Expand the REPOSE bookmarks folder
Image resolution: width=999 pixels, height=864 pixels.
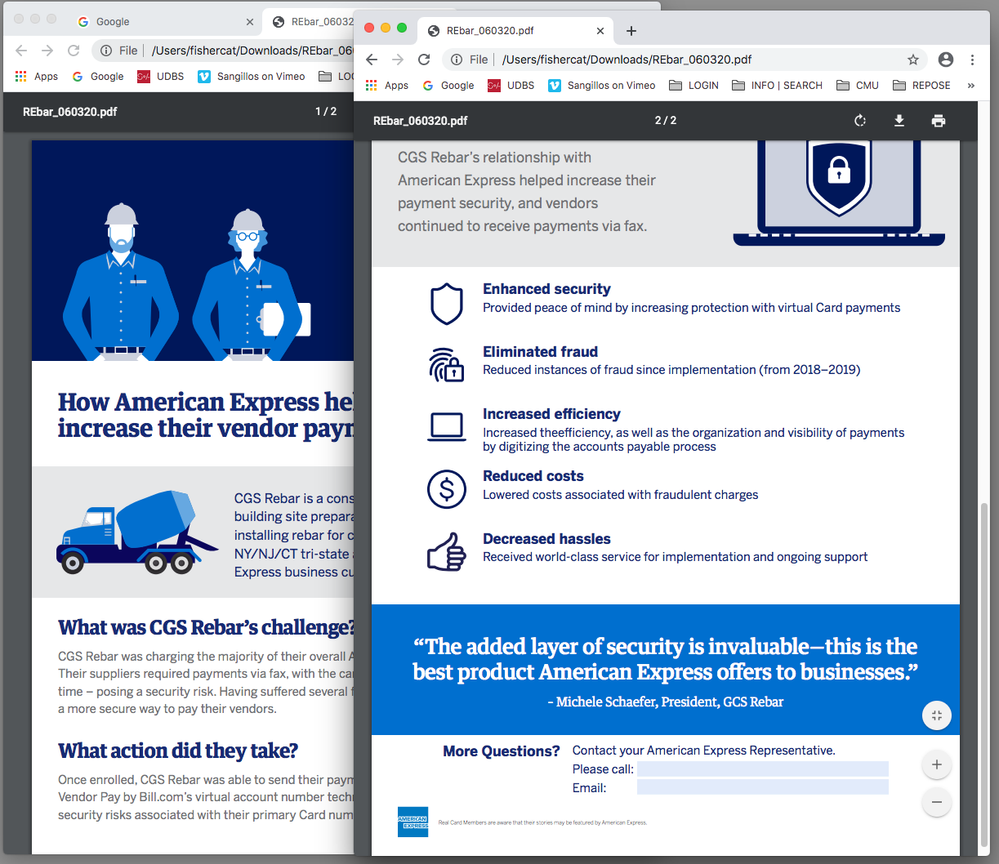click(x=922, y=85)
